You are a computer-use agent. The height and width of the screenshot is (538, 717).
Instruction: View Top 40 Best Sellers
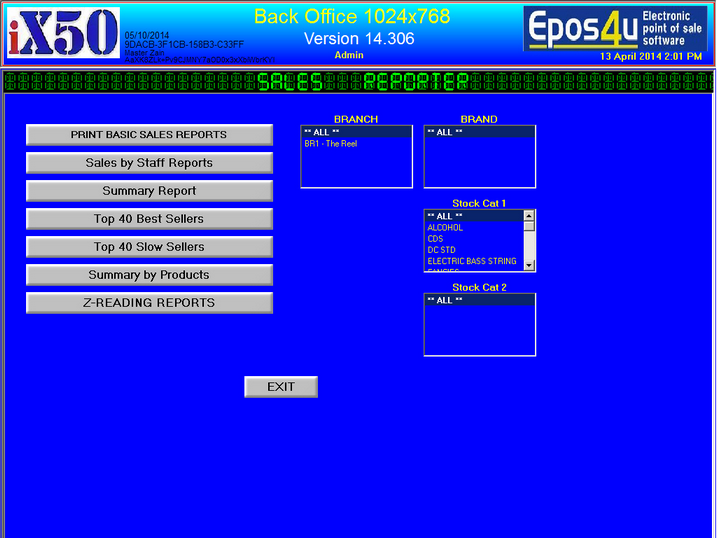(x=149, y=219)
